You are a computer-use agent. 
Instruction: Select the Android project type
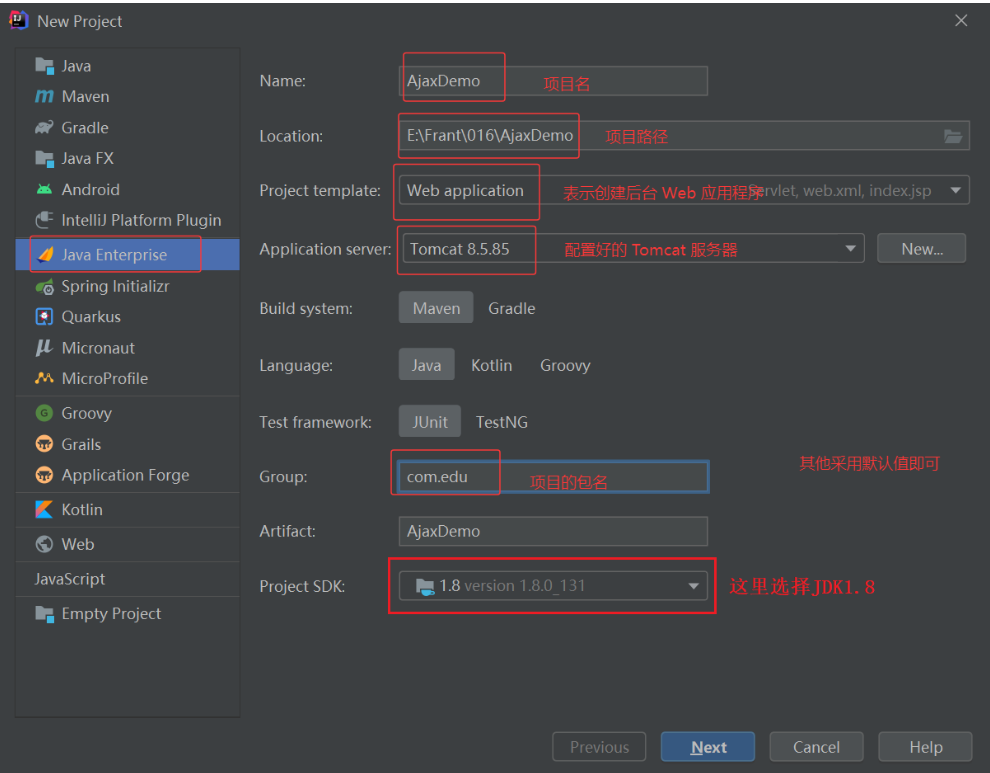tap(128, 189)
